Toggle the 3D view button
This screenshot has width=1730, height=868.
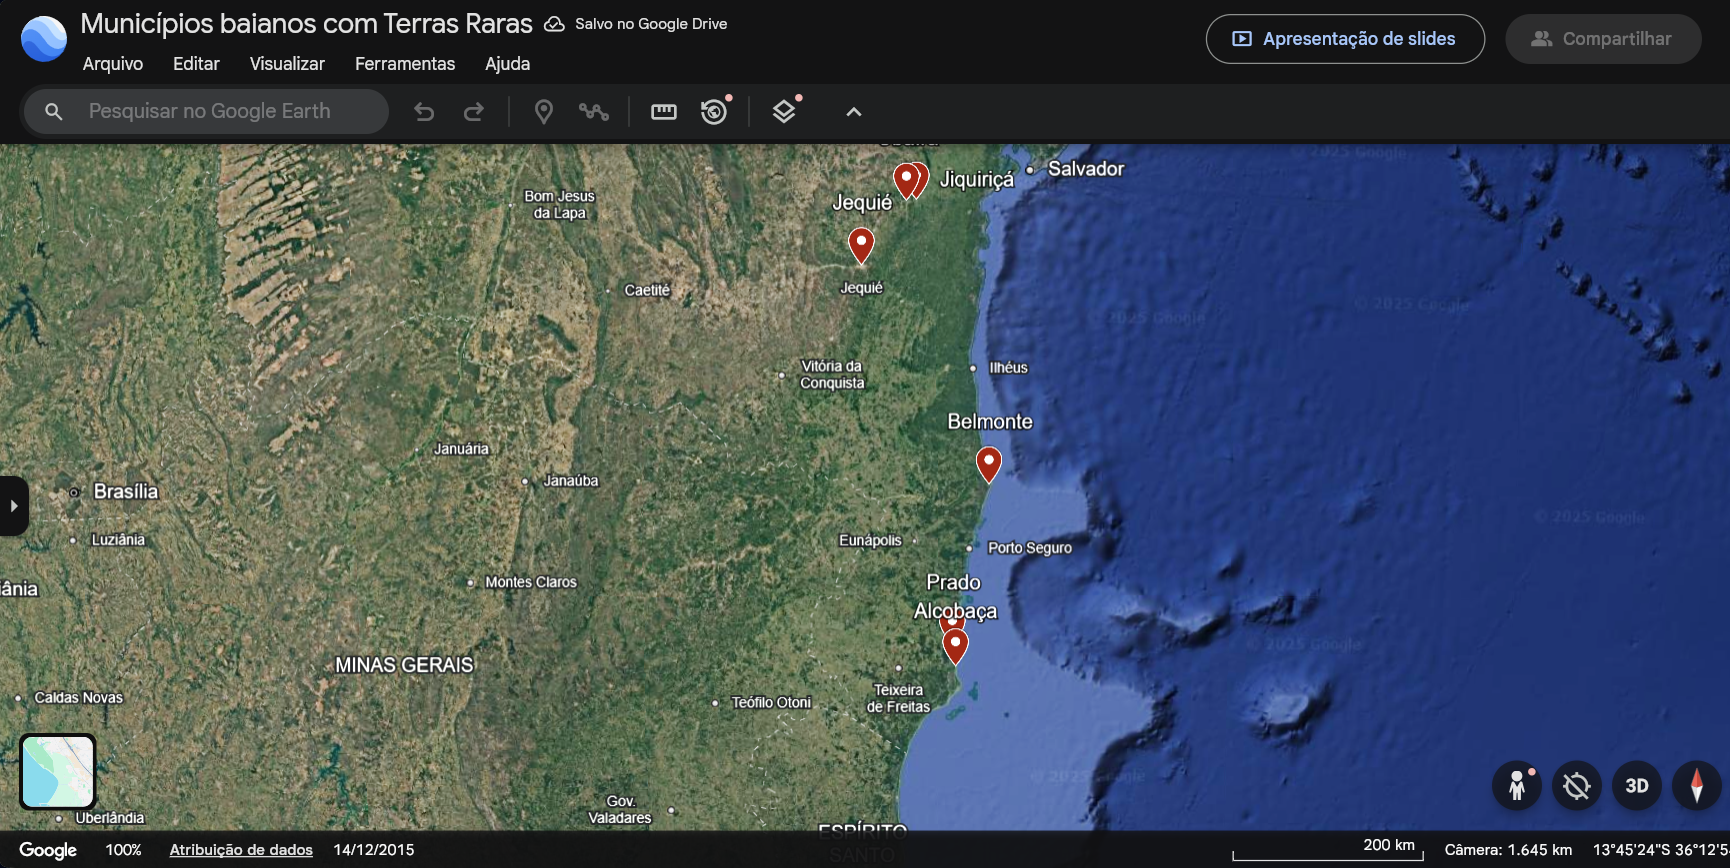pos(1637,786)
